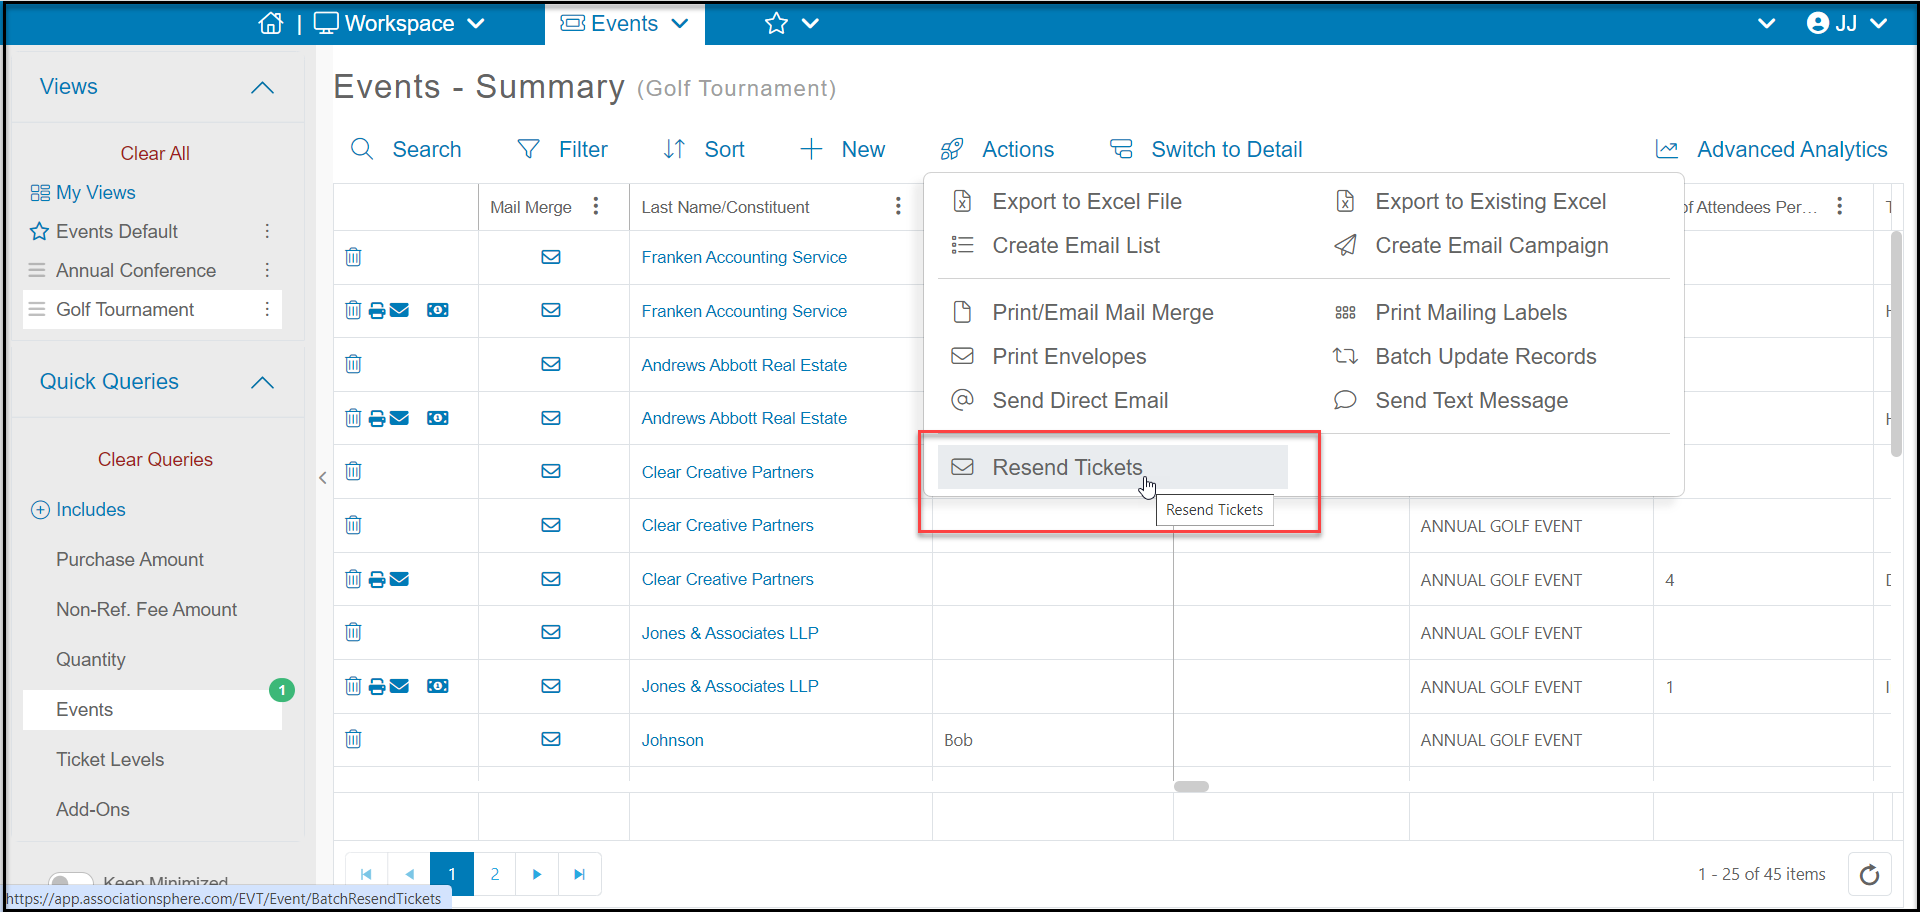The width and height of the screenshot is (1920, 912).
Task: Delete the Johnson row
Action: [353, 739]
